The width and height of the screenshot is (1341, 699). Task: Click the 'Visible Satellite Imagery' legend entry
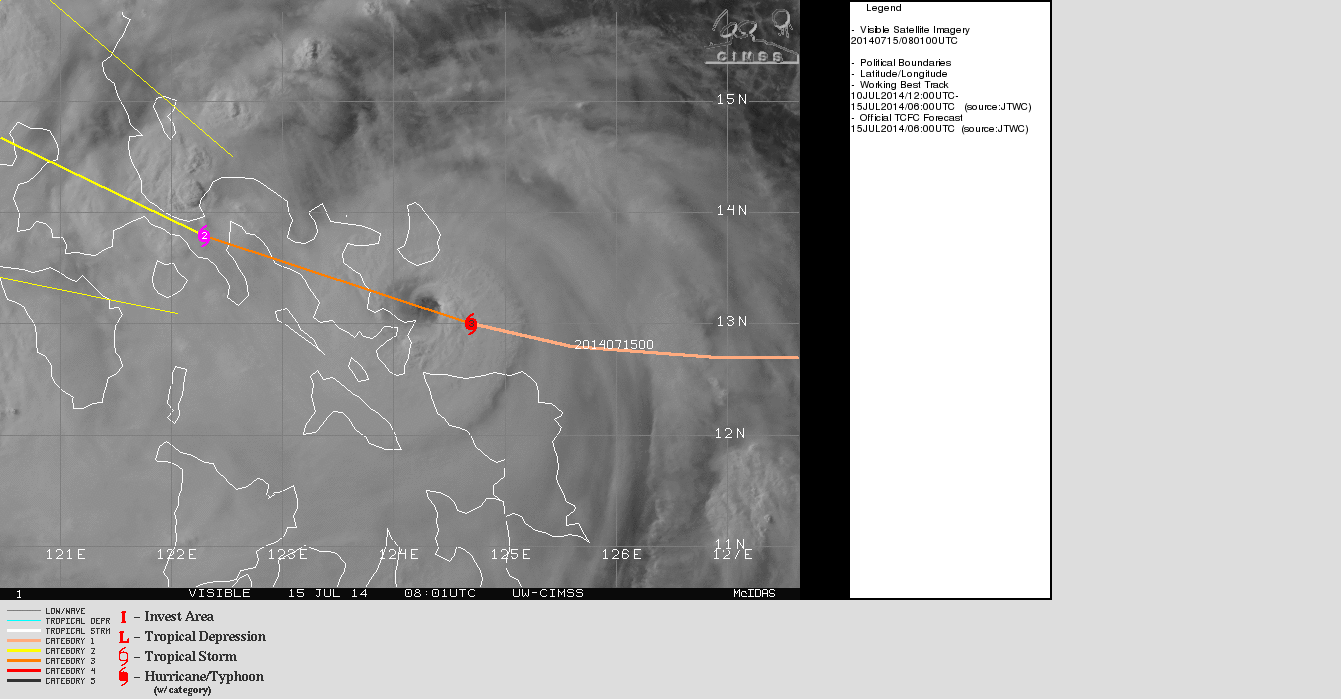(x=915, y=30)
